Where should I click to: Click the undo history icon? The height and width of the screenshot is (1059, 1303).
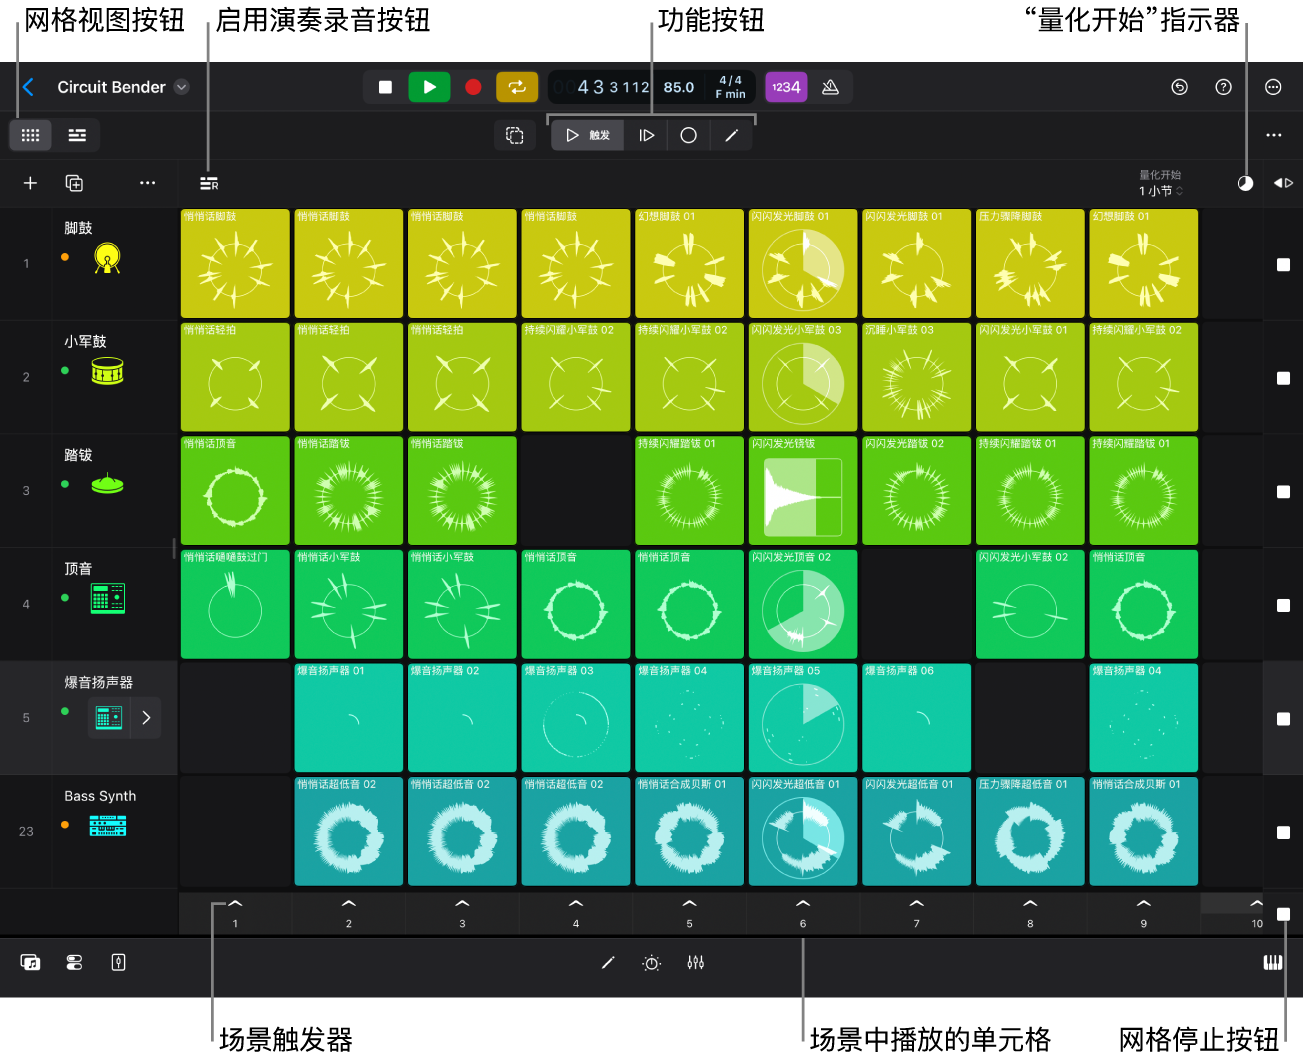(x=1179, y=87)
